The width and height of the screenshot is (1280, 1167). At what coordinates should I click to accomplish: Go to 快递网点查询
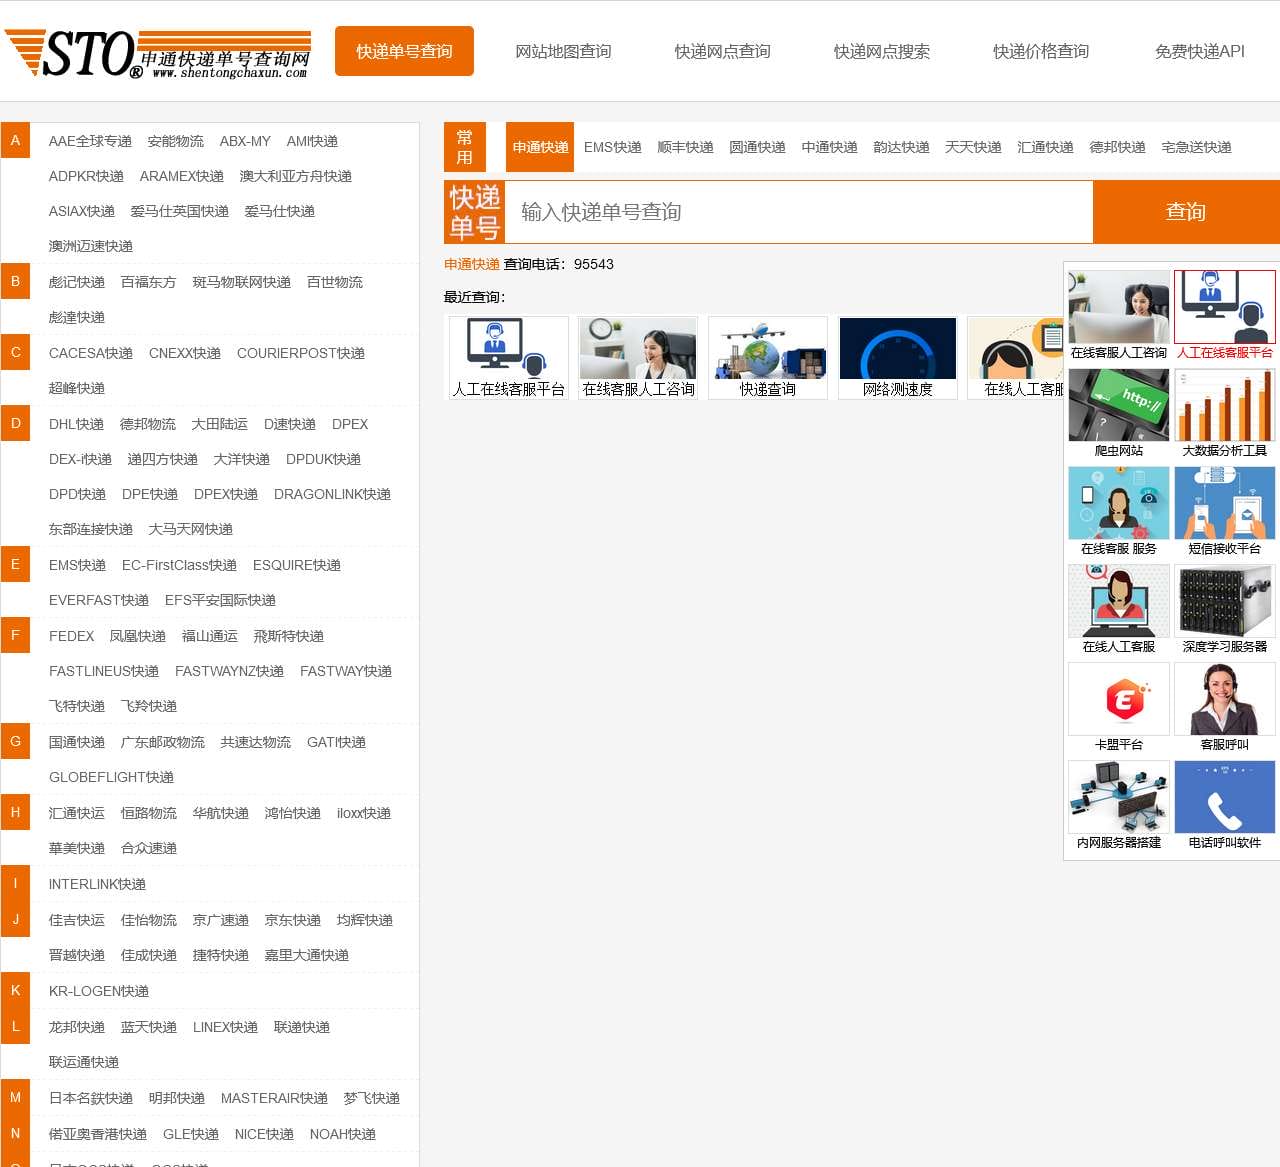(722, 51)
